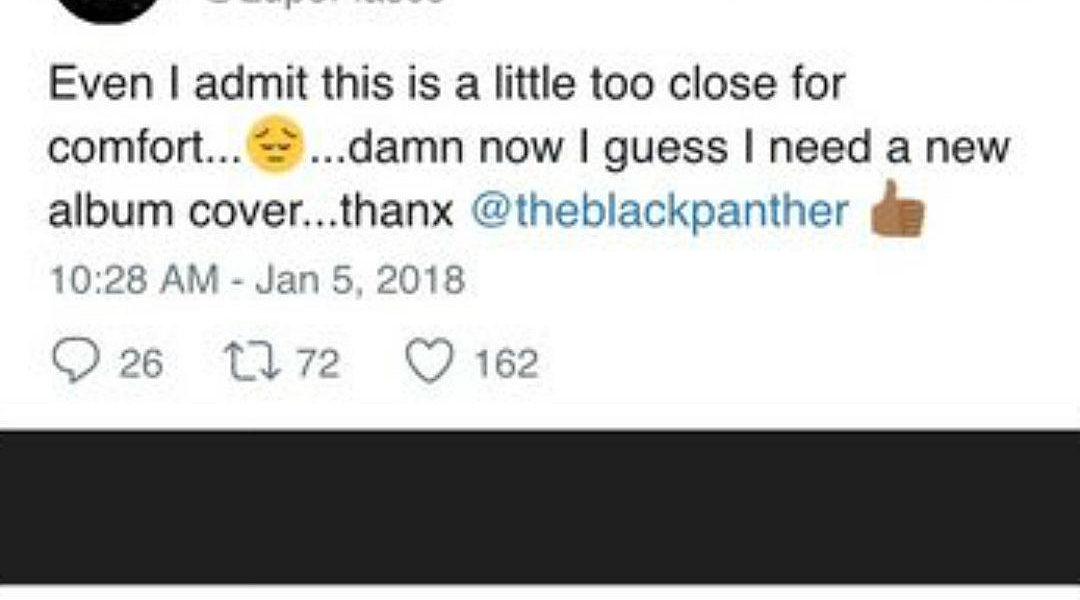This screenshot has width=1080, height=600.
Task: Click the 10:28 AM time text
Action: coord(135,279)
